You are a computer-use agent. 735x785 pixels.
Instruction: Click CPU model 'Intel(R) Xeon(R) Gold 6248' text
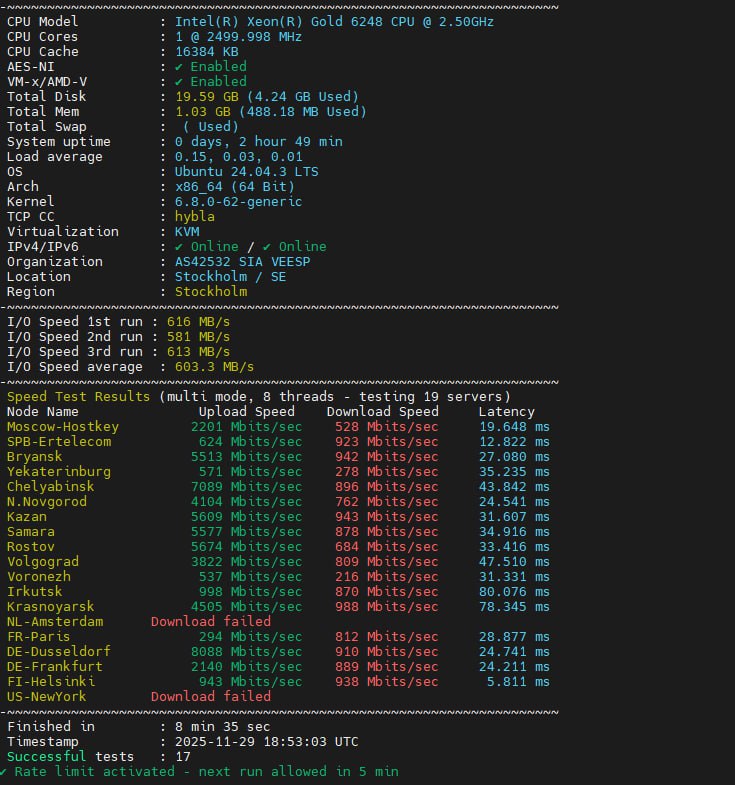(x=278, y=22)
